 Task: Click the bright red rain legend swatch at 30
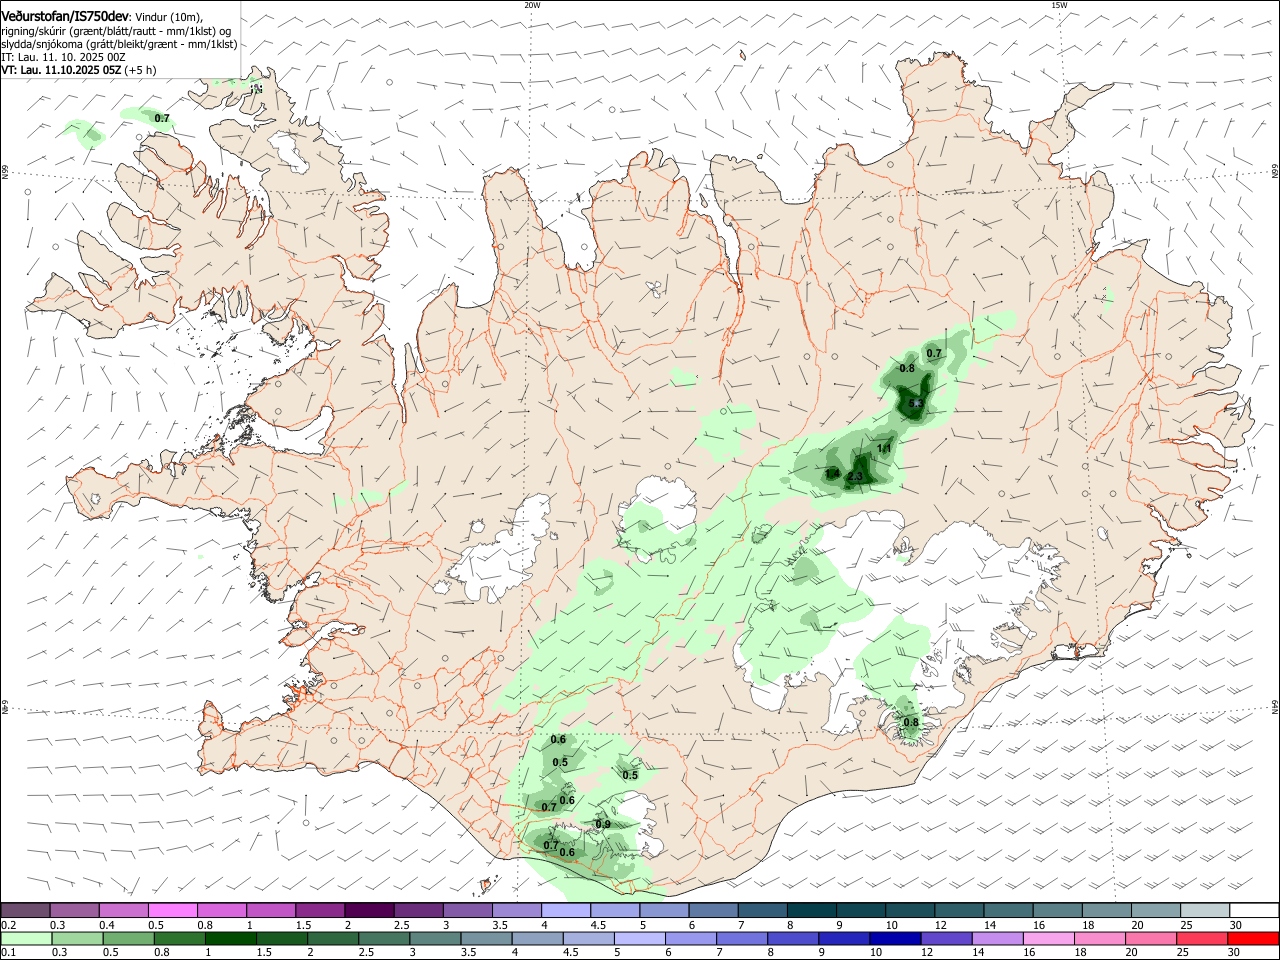click(1252, 938)
